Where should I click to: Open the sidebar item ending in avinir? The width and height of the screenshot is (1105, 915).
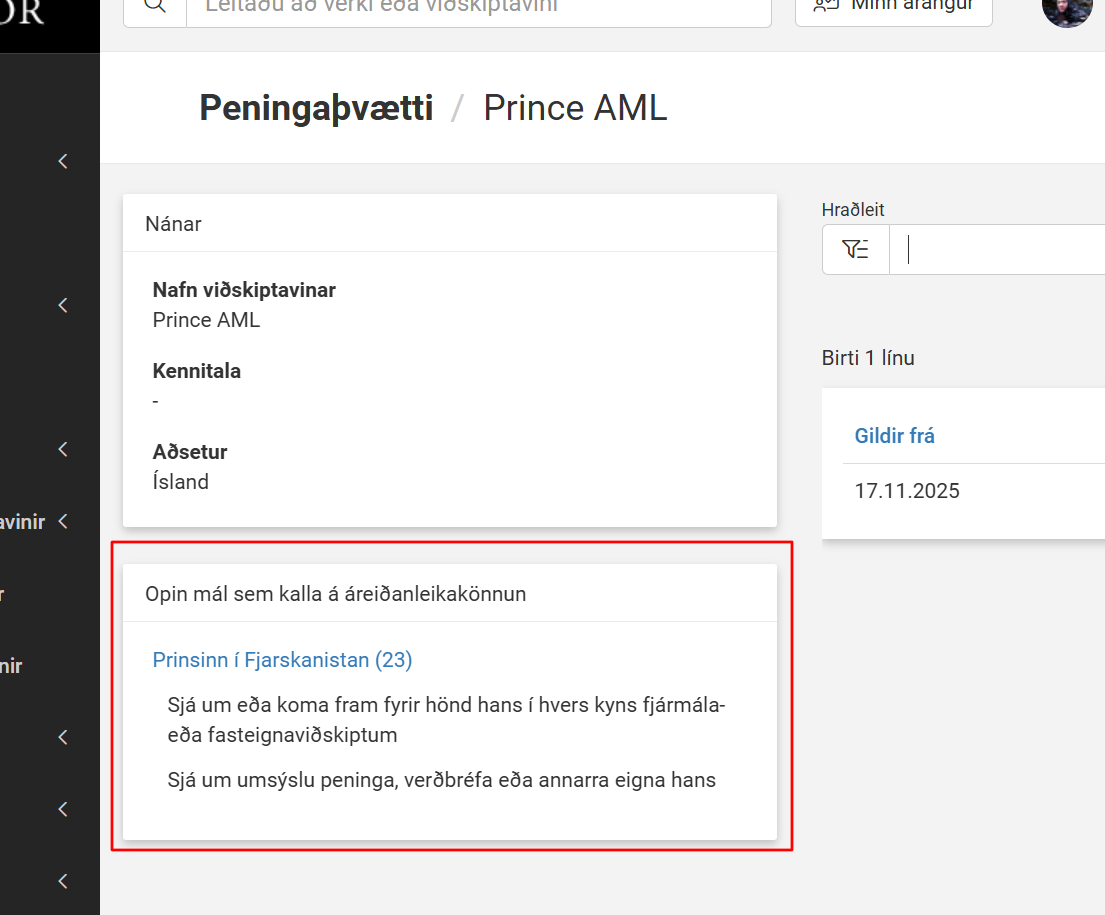23,522
